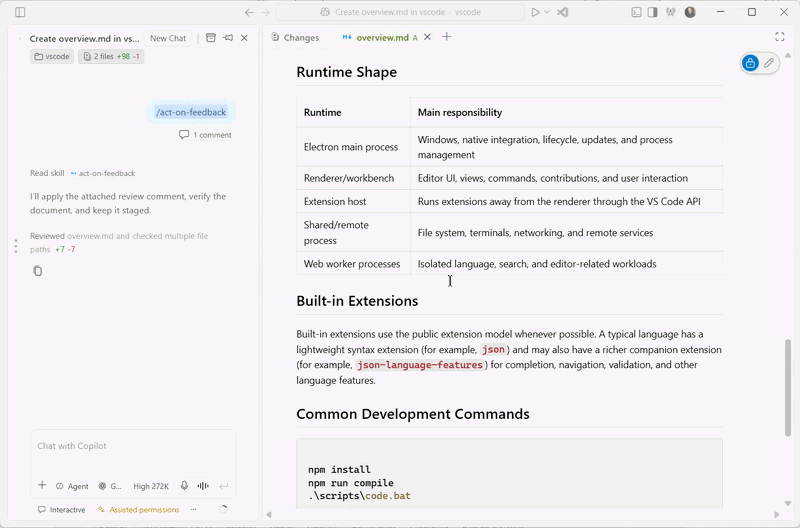This screenshot has height=528, width=800.
Task: Open the High 272K context selector
Action: (151, 486)
